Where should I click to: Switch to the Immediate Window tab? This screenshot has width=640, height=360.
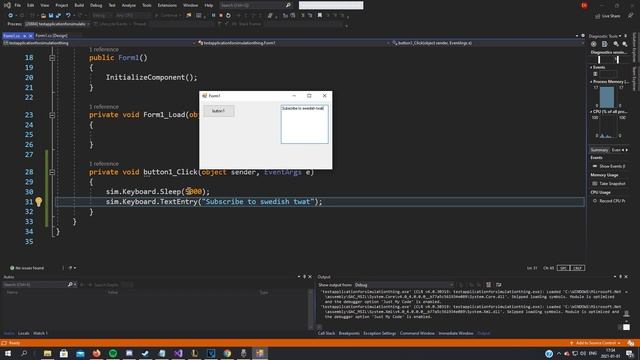(456, 333)
